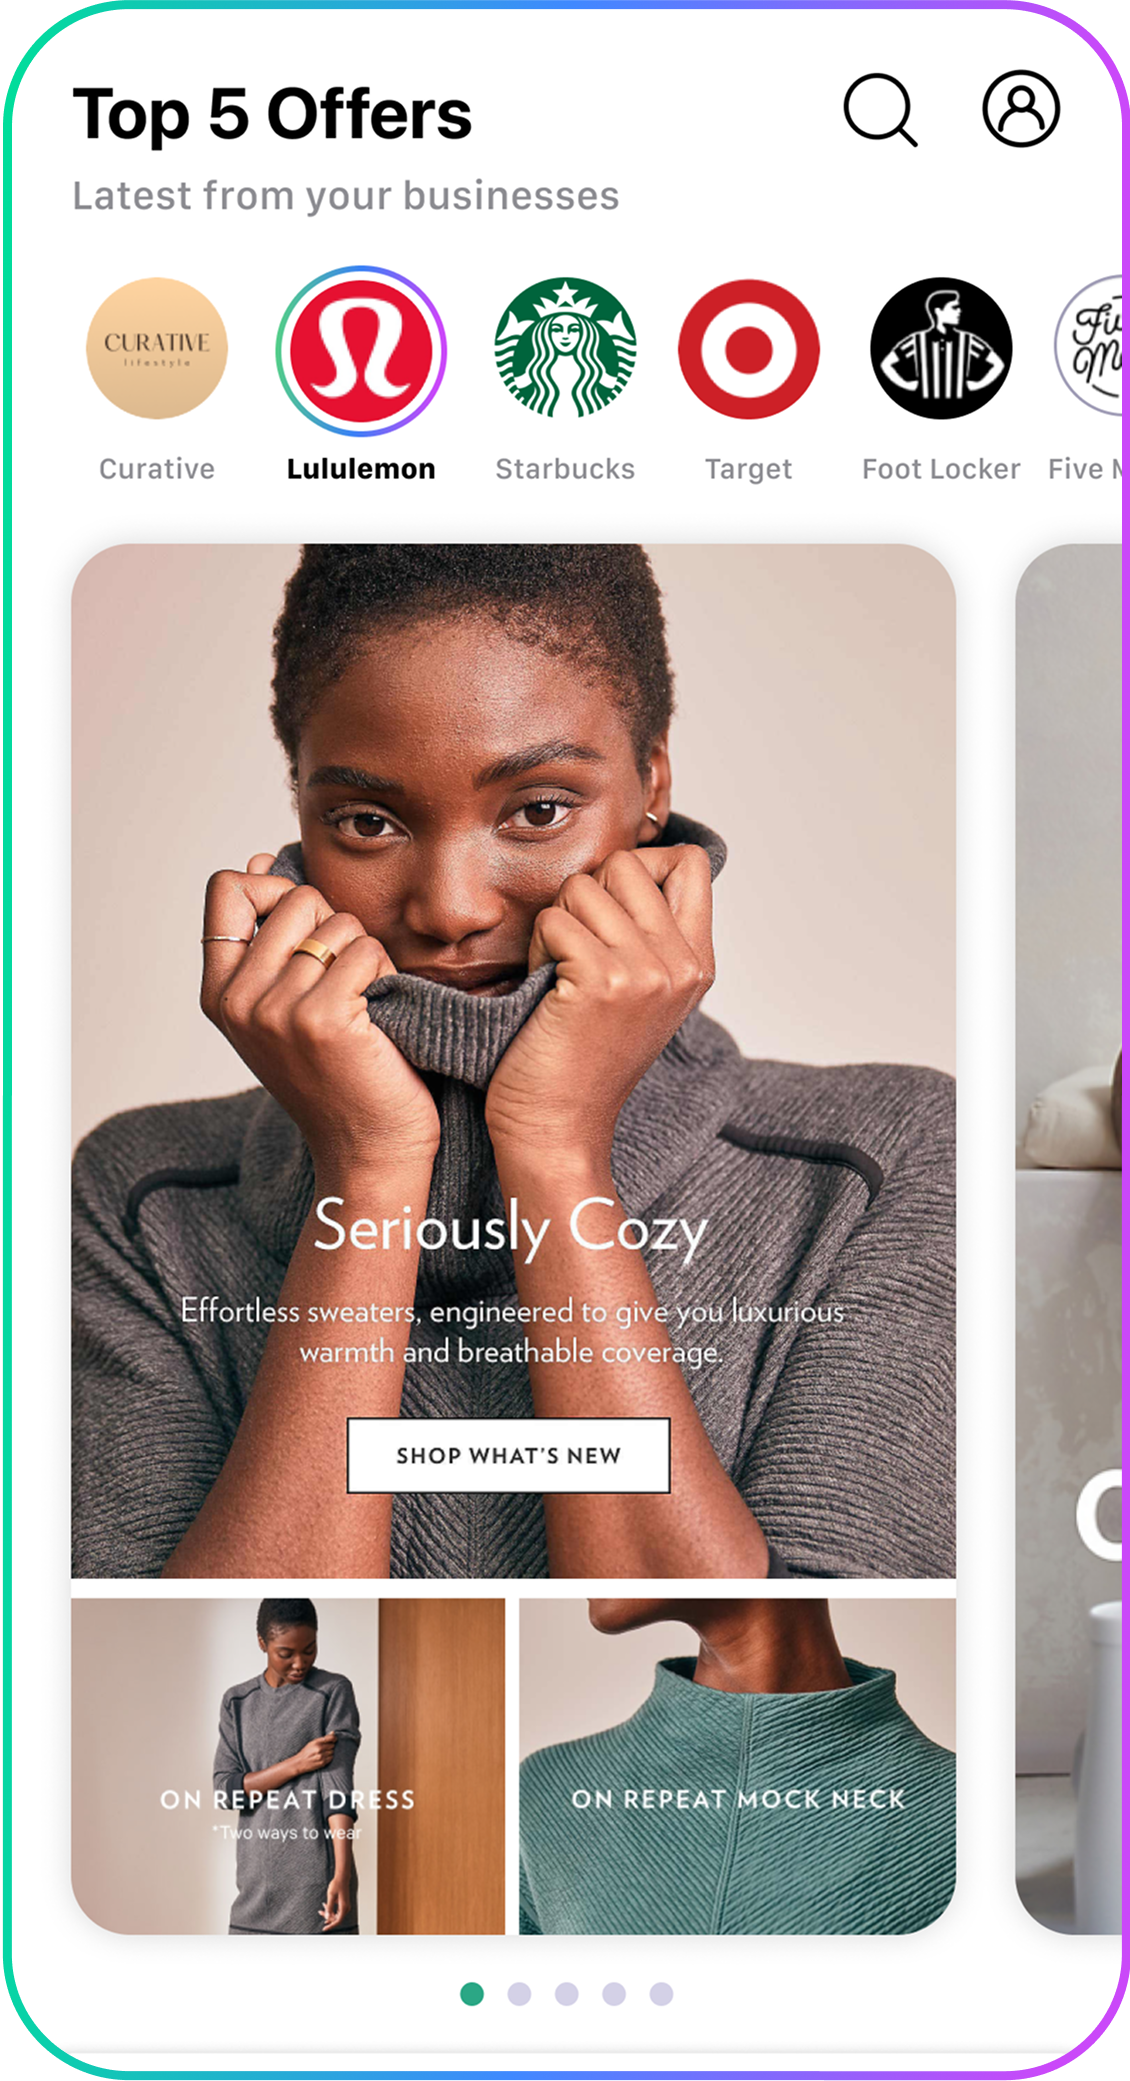The height and width of the screenshot is (2081, 1130).
Task: Jump to the fourth carousel page dot
Action: coord(614,1994)
